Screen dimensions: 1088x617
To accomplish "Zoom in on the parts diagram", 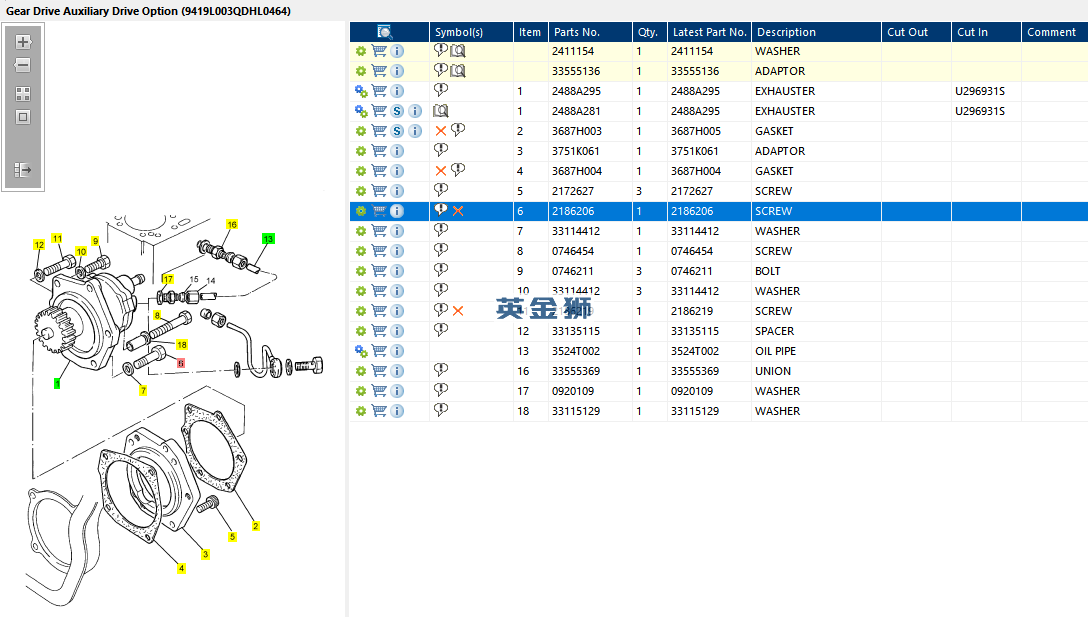I will tap(23, 42).
